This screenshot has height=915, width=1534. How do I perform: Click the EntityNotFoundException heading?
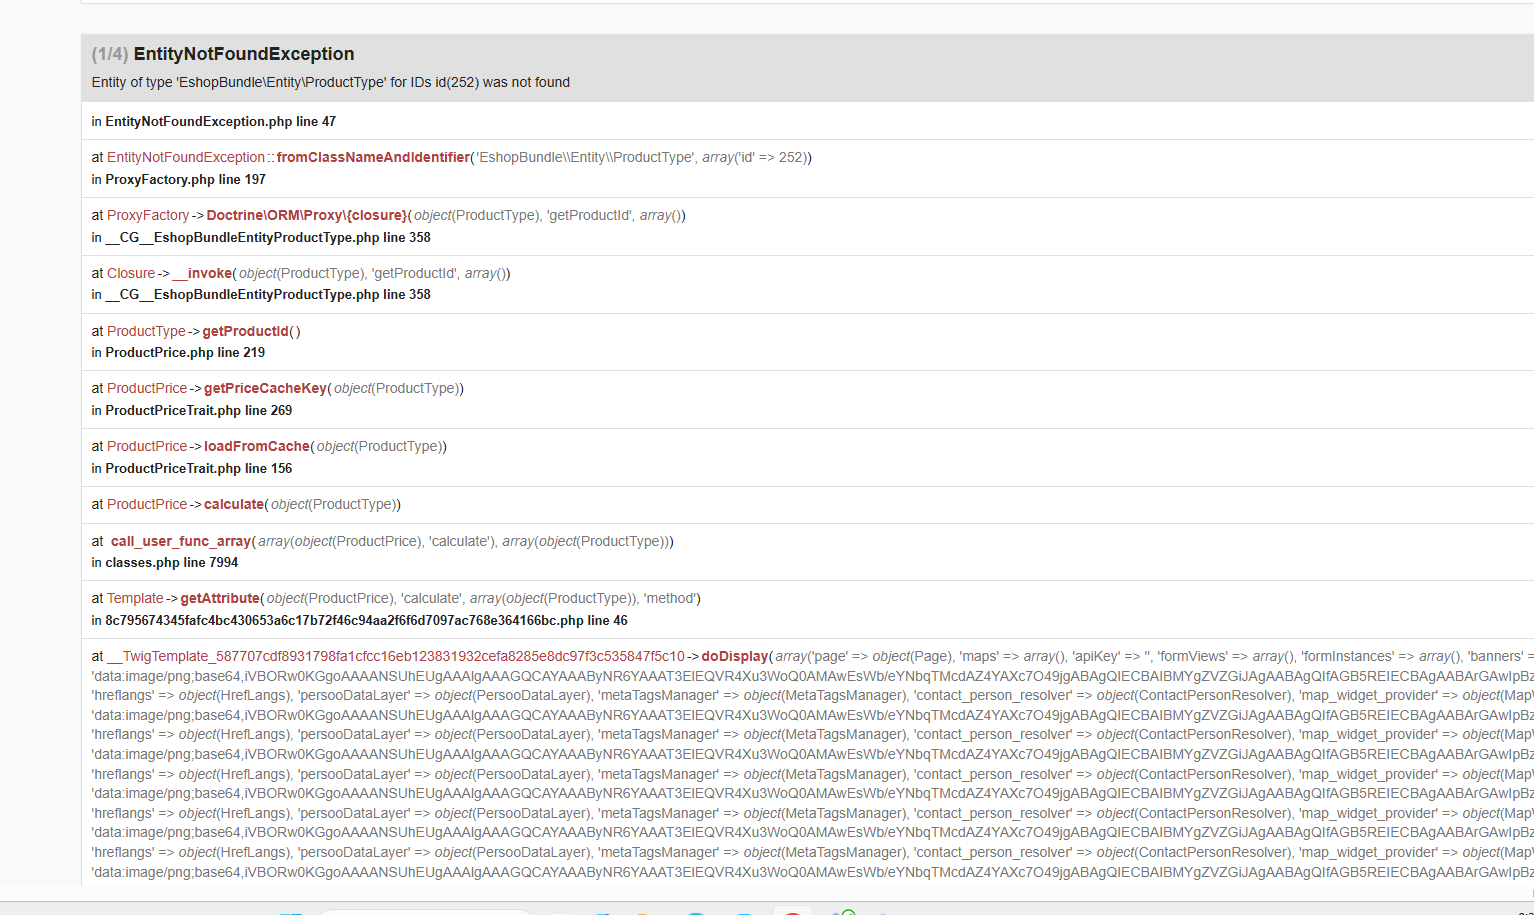pos(244,54)
